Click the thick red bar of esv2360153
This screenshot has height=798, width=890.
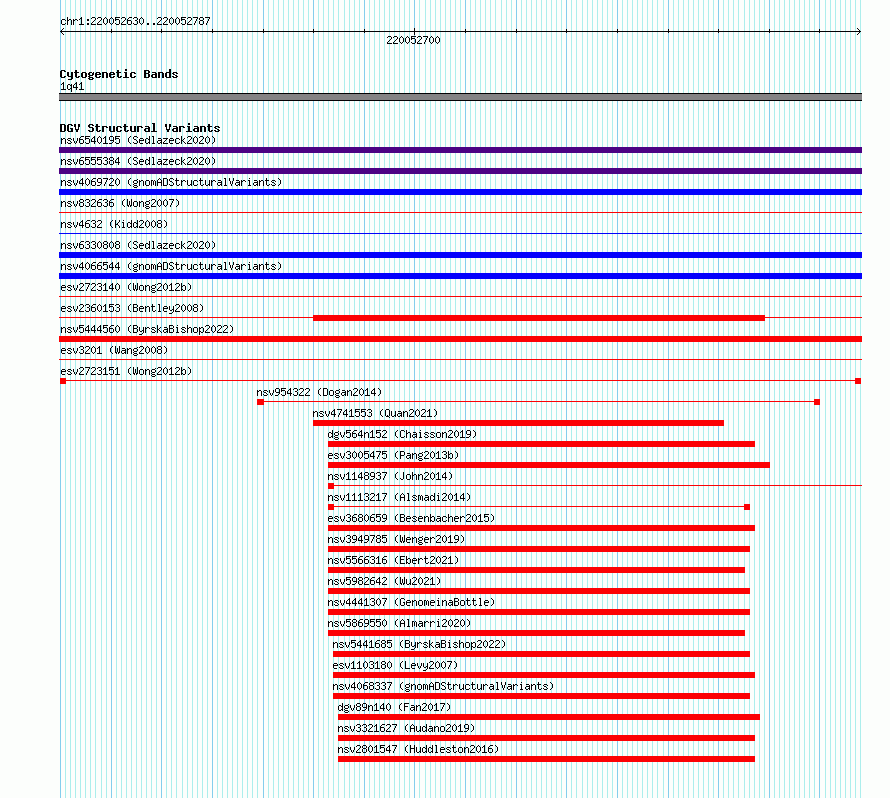coord(539,318)
